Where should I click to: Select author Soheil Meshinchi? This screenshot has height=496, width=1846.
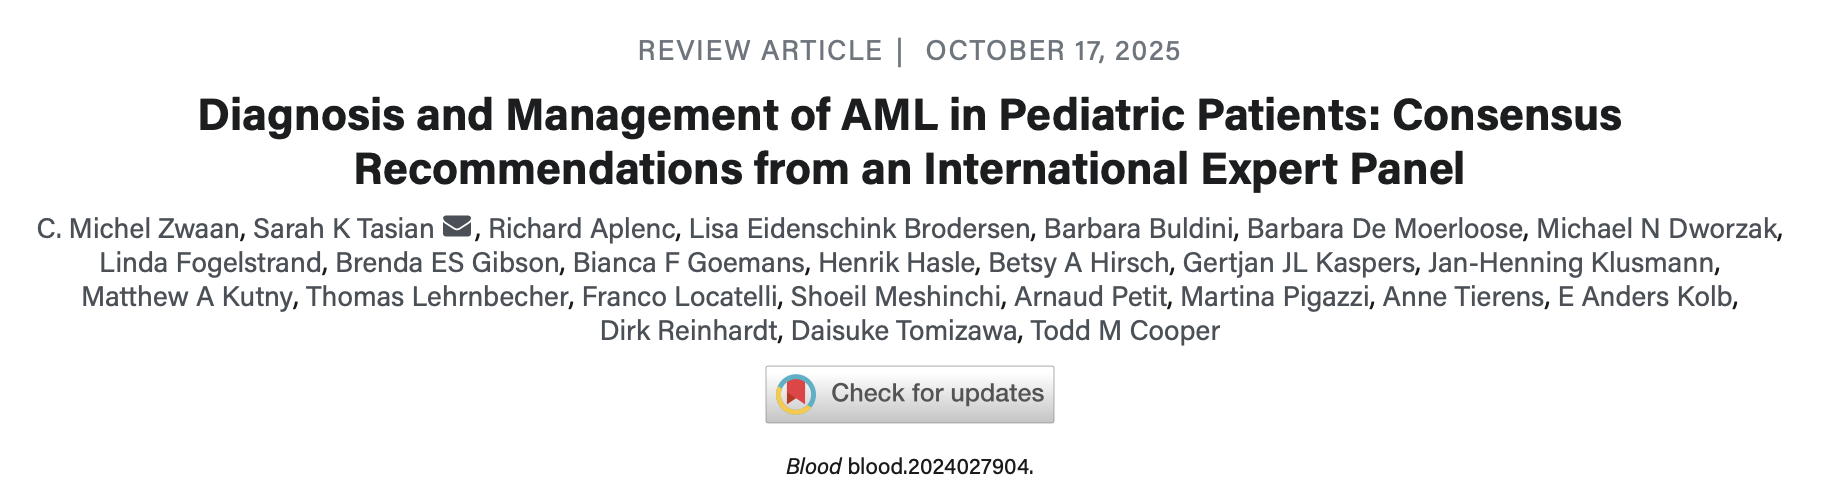(x=895, y=297)
